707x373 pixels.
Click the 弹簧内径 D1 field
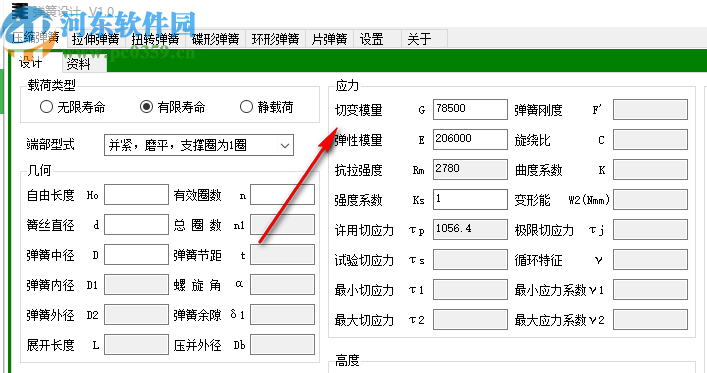click(137, 285)
